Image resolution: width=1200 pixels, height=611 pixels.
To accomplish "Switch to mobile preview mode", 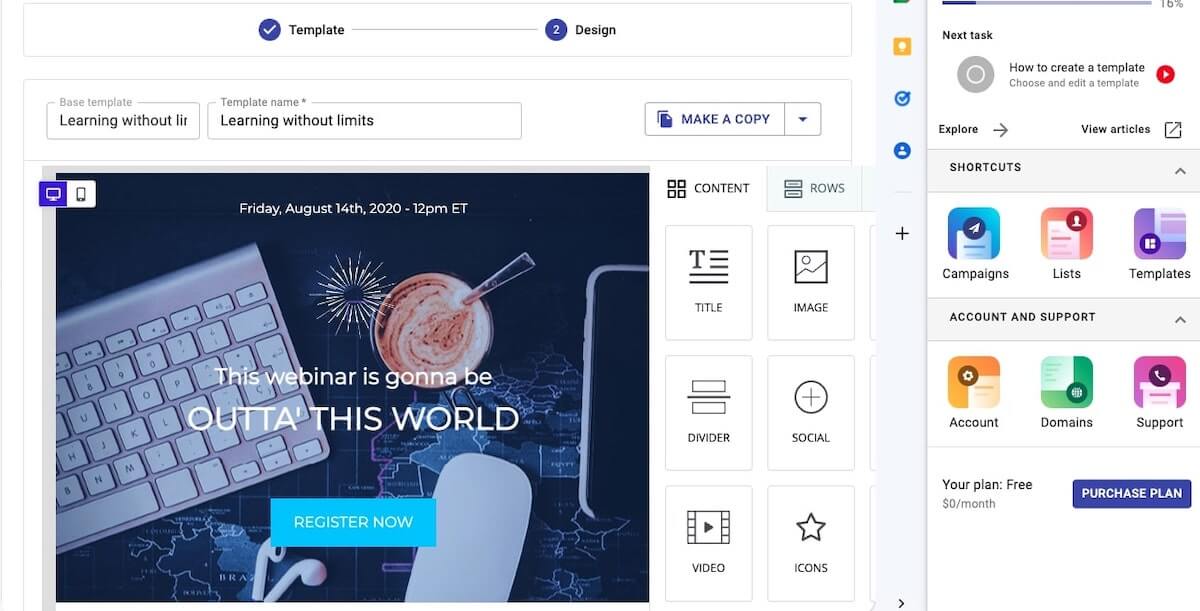I will (x=81, y=194).
